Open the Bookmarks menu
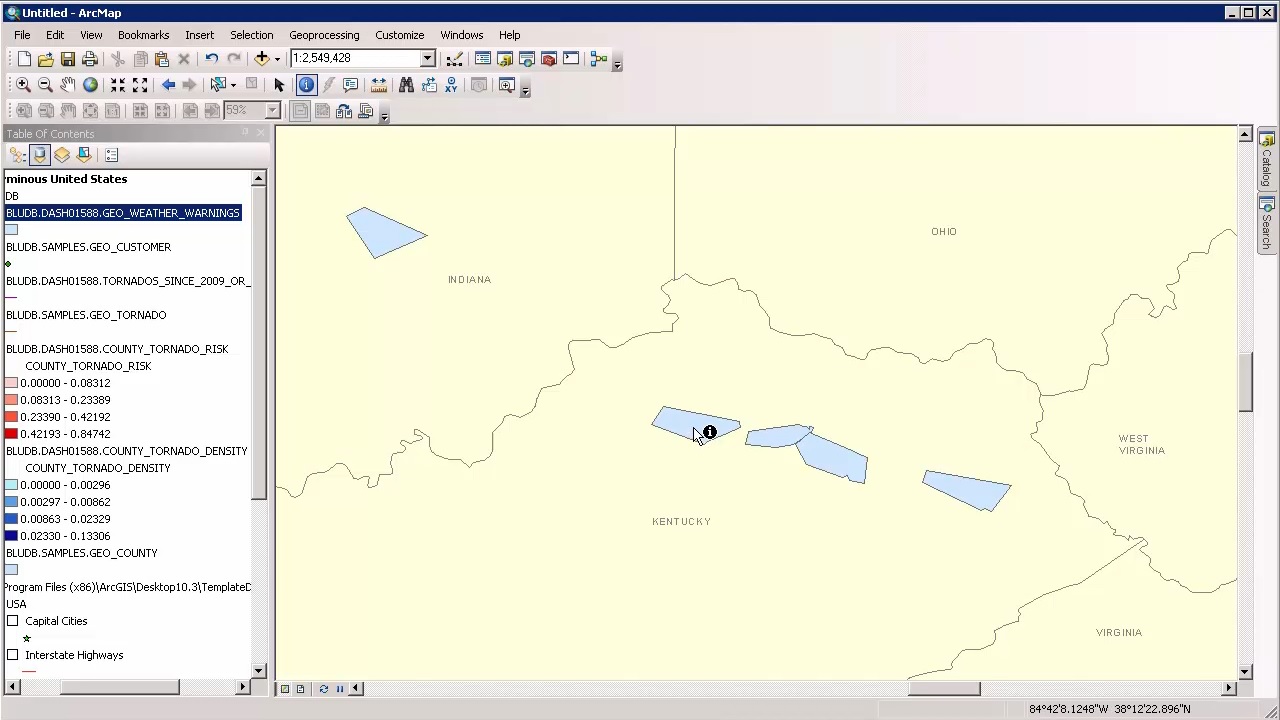Screen dimensions: 1280x720 coord(143,35)
